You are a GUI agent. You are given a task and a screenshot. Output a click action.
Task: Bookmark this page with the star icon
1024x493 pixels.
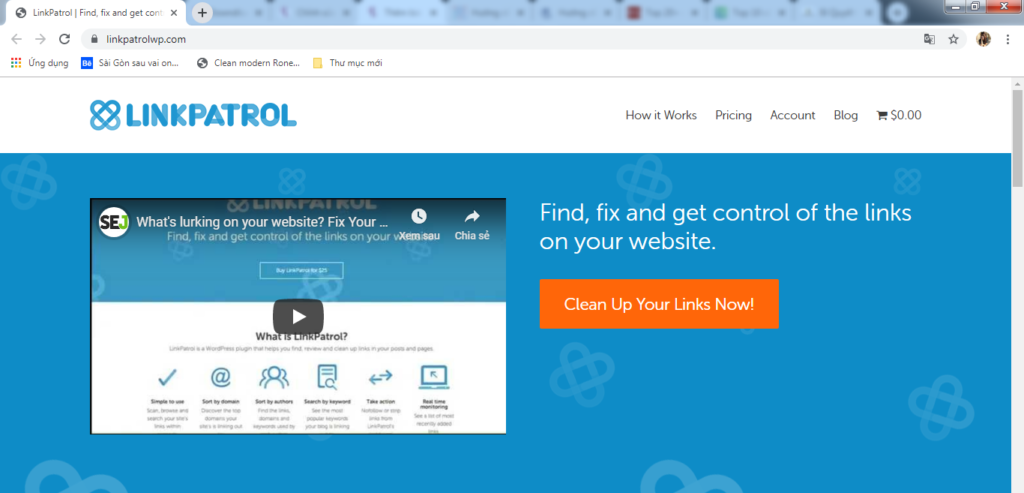pyautogui.click(x=953, y=39)
